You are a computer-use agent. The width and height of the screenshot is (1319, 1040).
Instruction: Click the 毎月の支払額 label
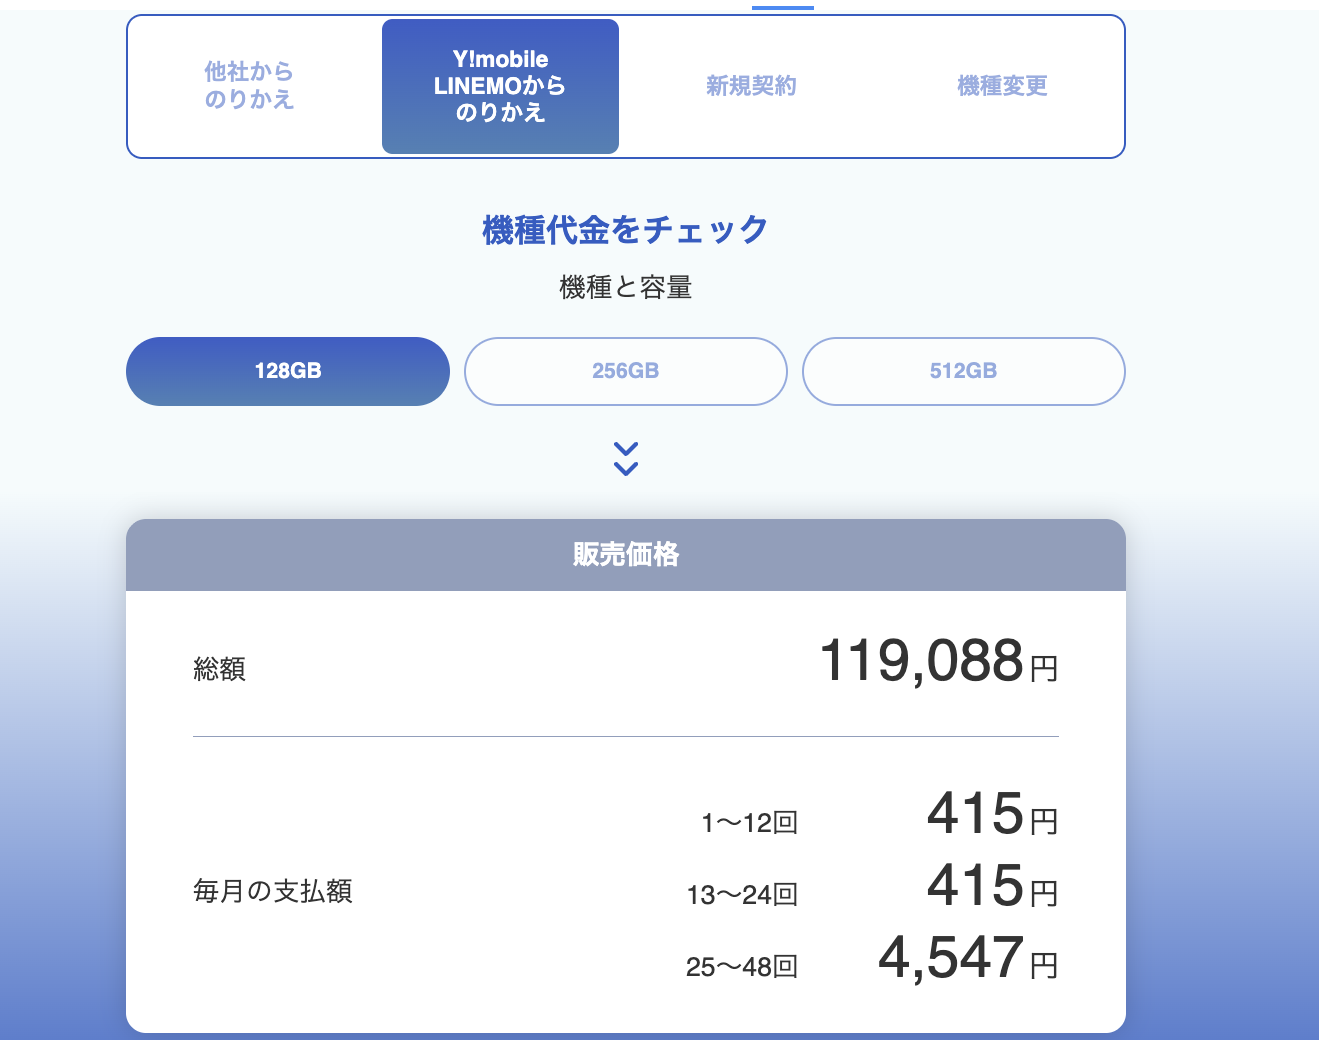point(273,891)
